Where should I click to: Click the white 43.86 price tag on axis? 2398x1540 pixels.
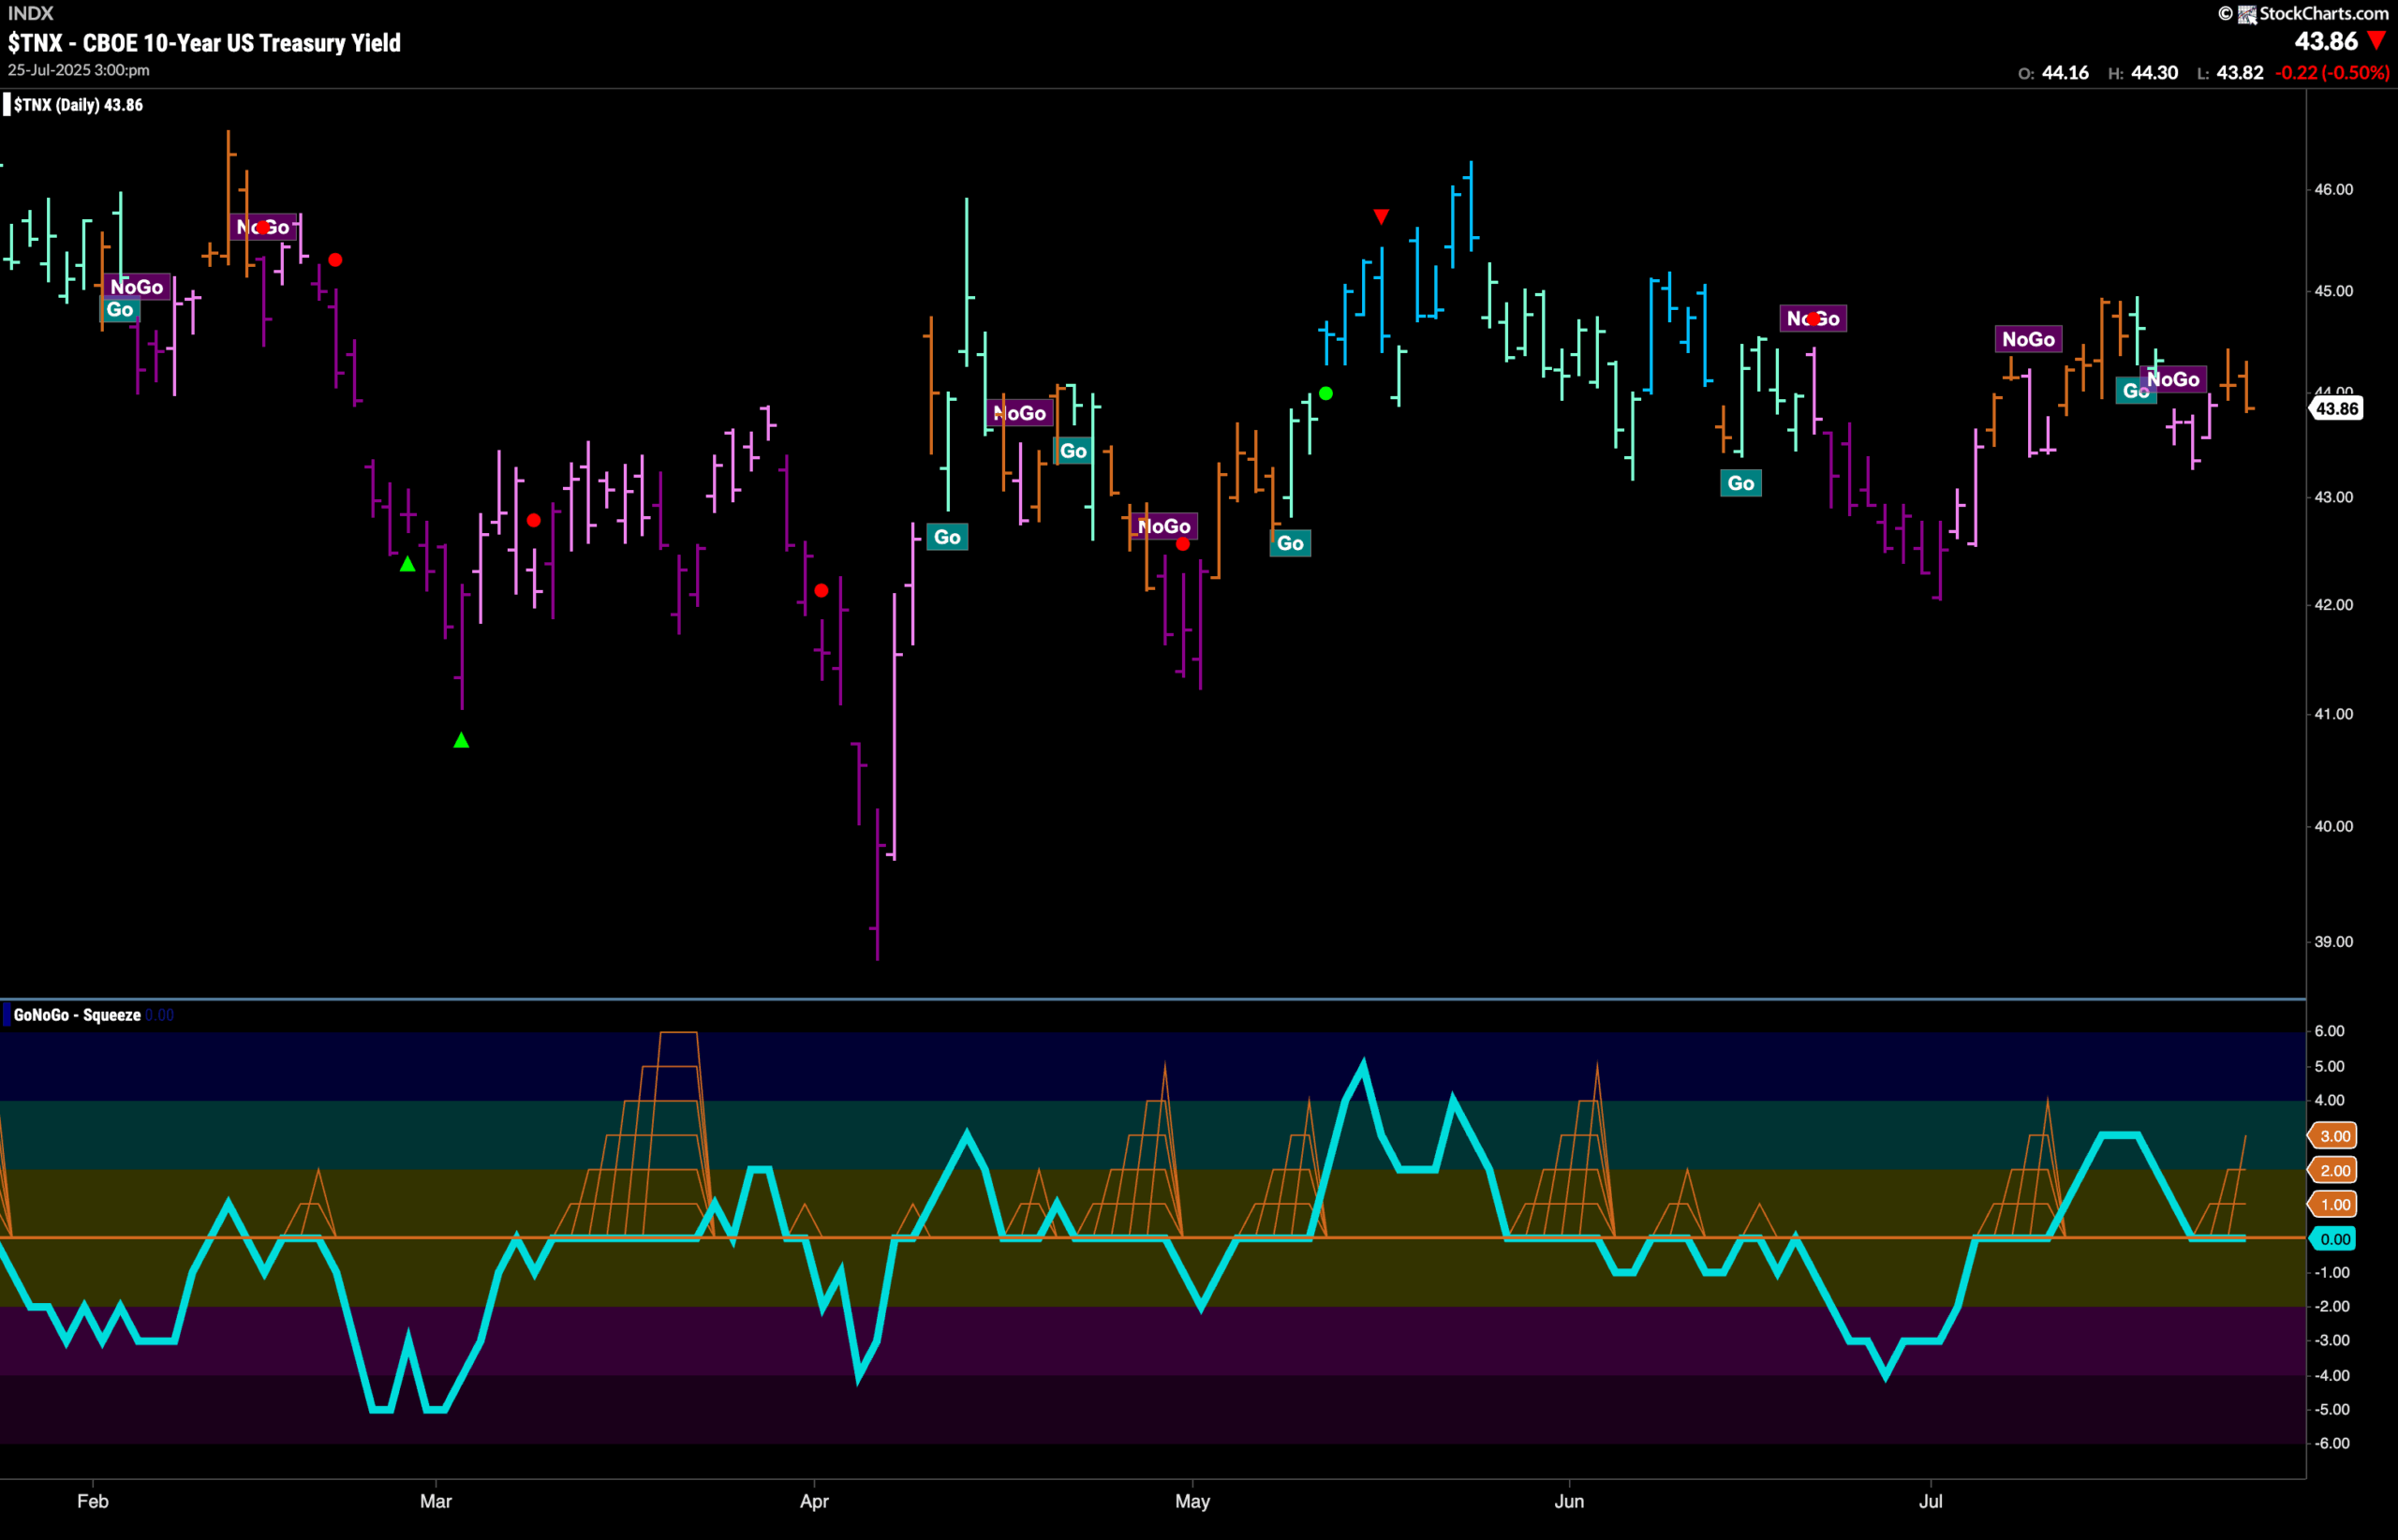click(2337, 409)
